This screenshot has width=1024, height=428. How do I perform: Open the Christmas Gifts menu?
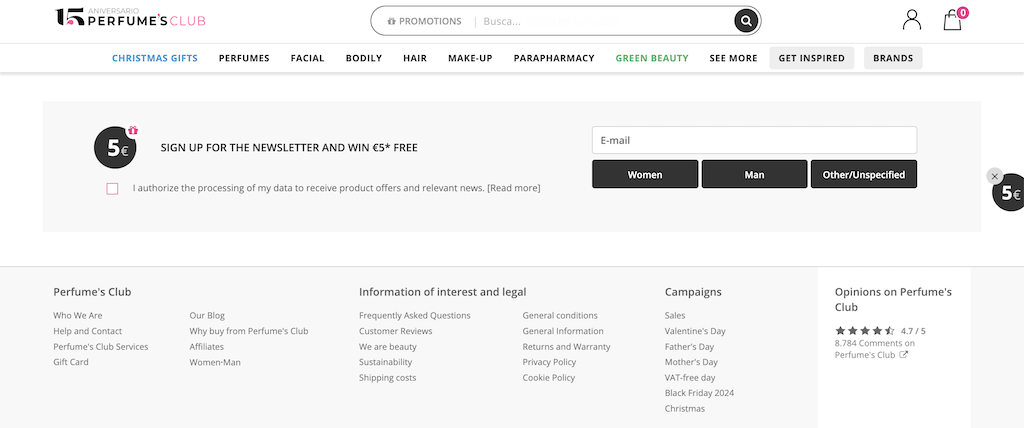[x=155, y=58]
